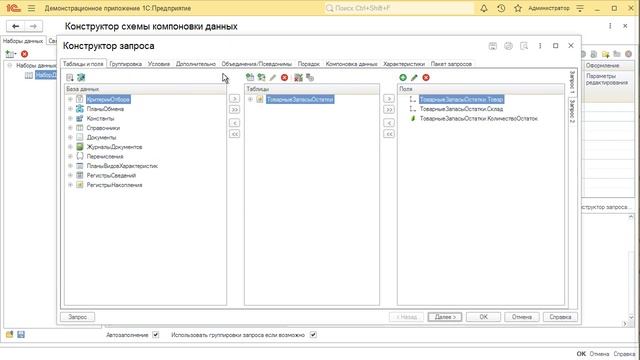The height and width of the screenshot is (360, 640).
Task: Click the add data set icon in background window
Action: coord(11,54)
